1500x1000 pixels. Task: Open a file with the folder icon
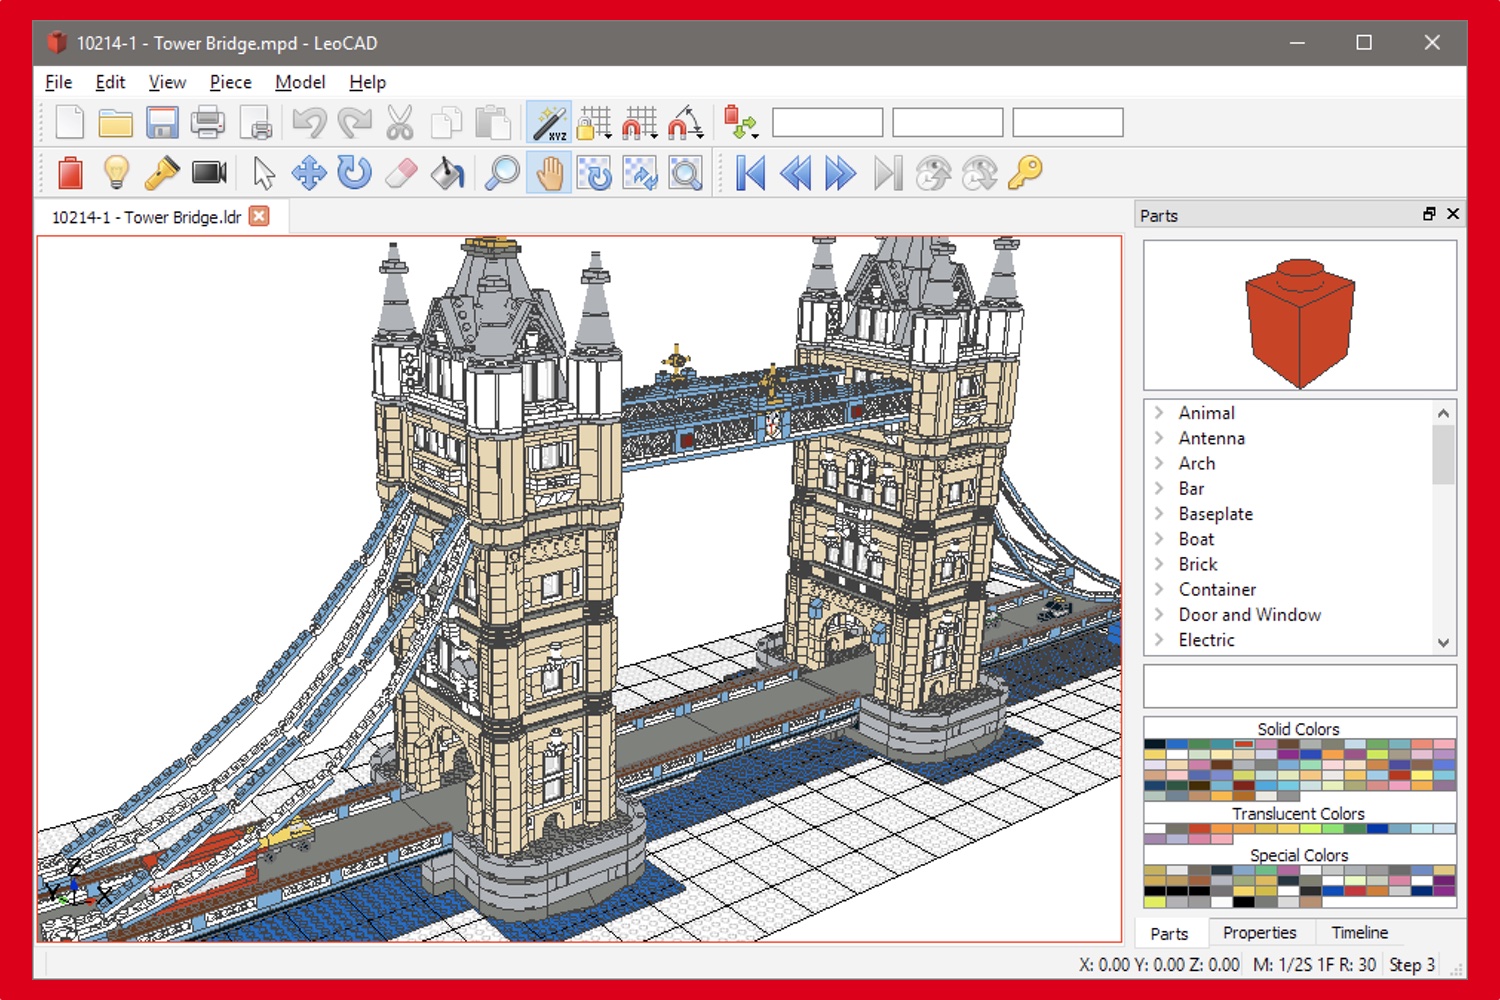[116, 123]
